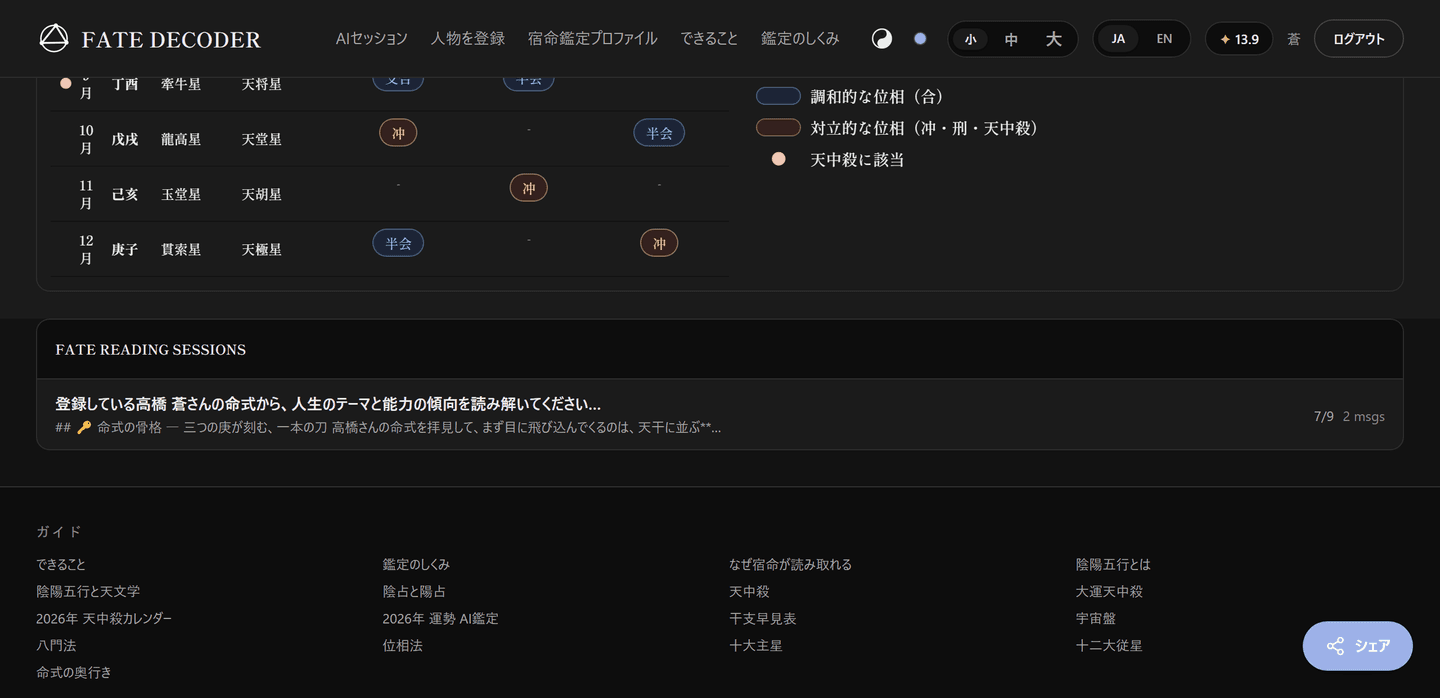
Task: Open footer link 宇宙盤
Action: click(1096, 619)
